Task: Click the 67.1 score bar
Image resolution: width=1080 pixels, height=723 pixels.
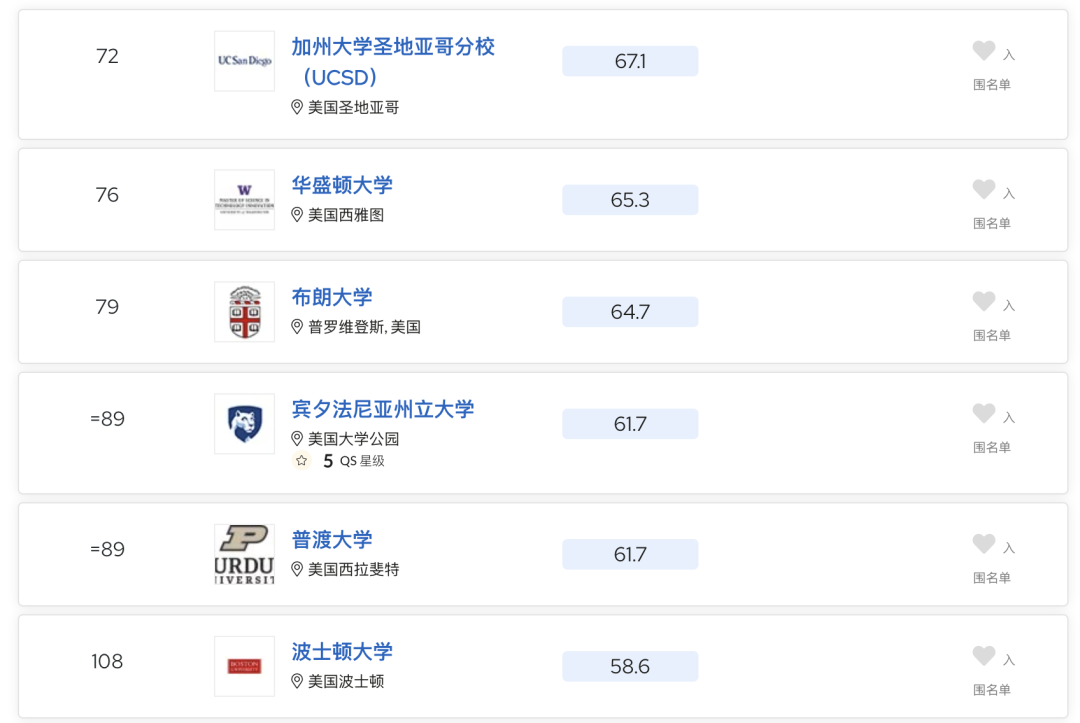Action: coord(630,61)
